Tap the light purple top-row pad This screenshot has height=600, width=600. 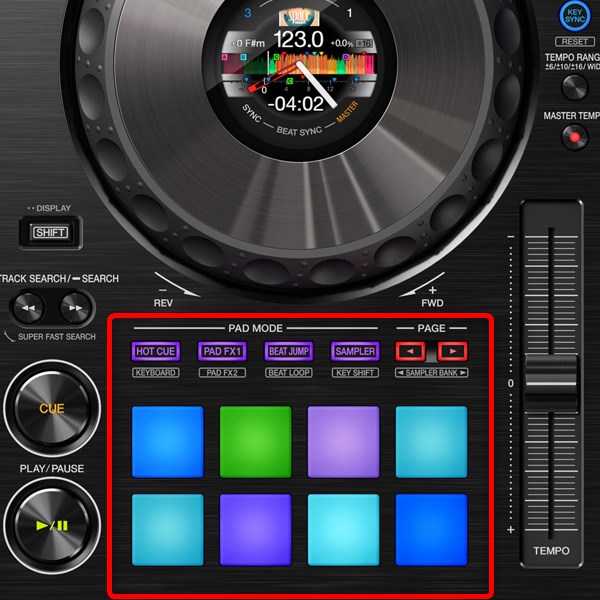(x=344, y=442)
